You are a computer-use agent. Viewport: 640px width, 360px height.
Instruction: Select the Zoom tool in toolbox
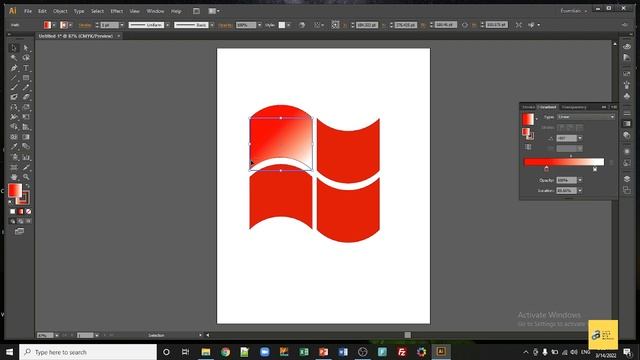pos(26,177)
